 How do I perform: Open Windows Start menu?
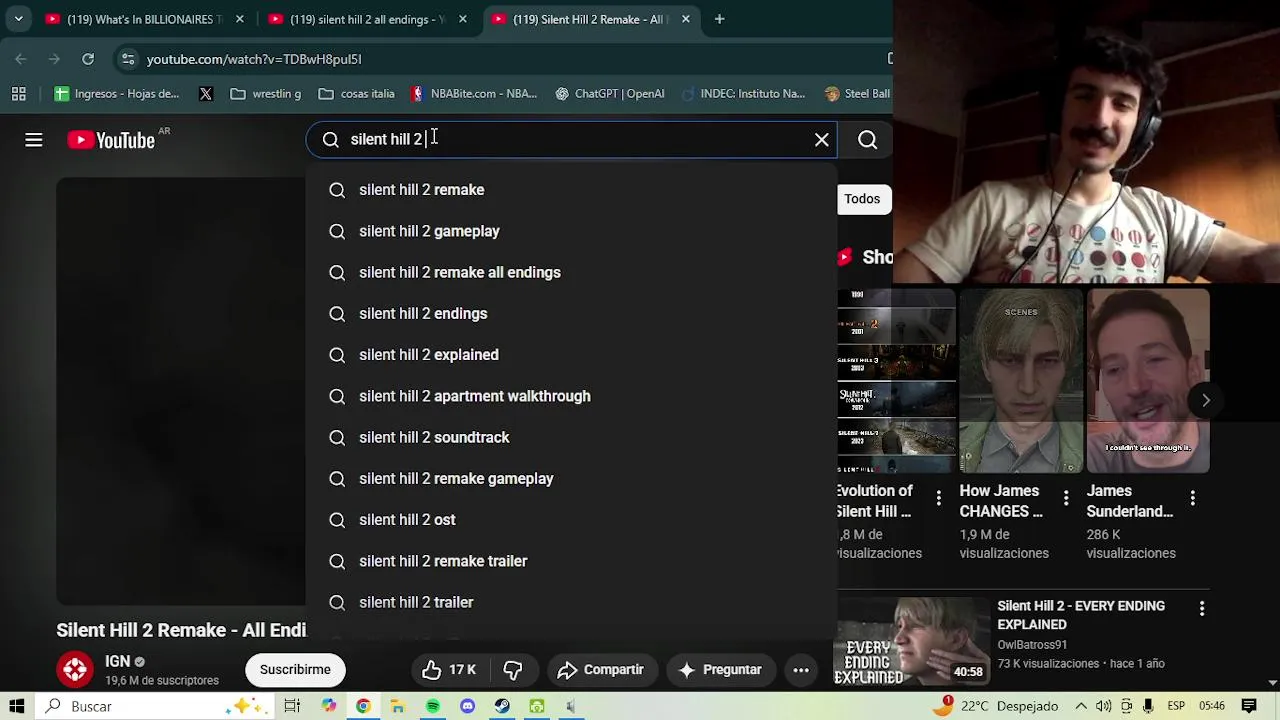(17, 706)
